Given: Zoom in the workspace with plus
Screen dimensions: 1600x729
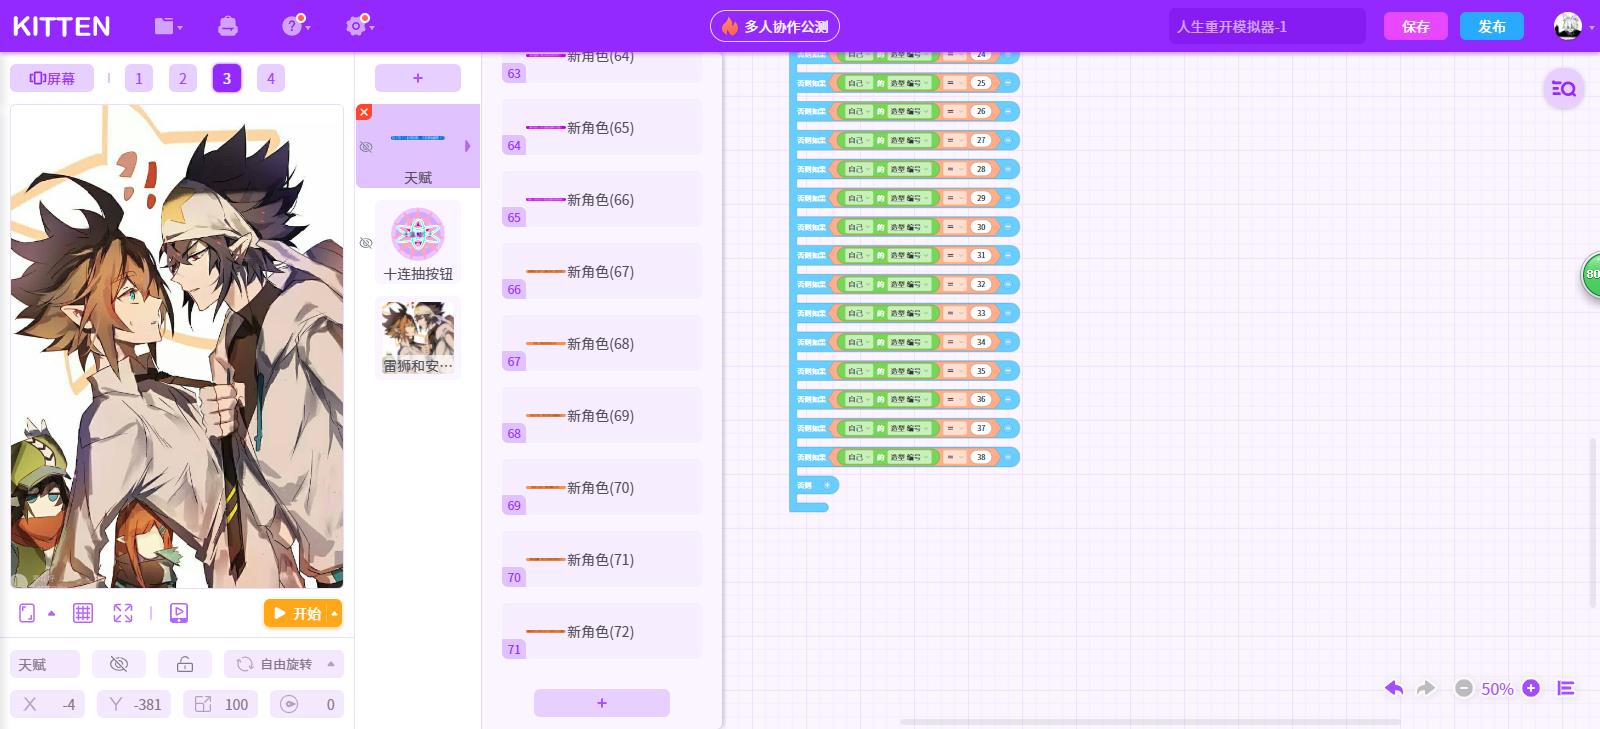Looking at the screenshot, I should [x=1531, y=688].
